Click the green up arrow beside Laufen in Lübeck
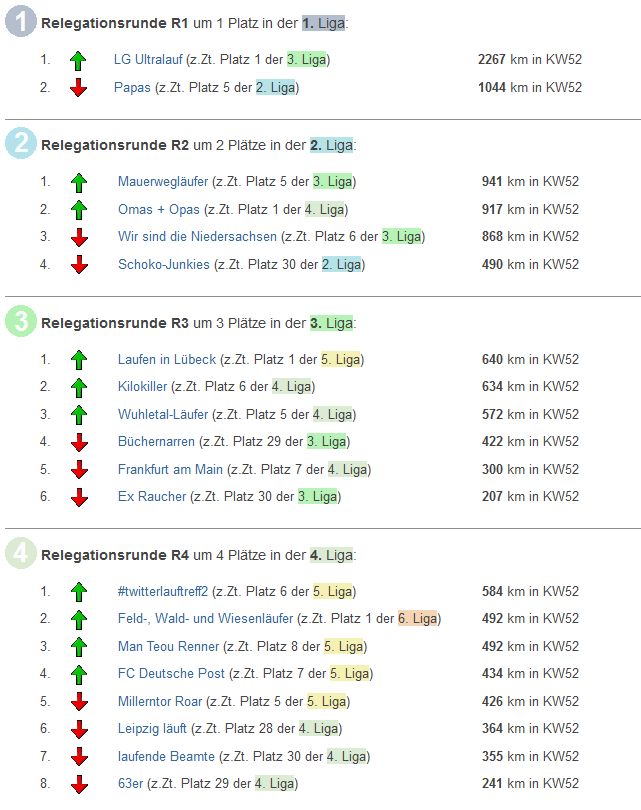 (x=79, y=360)
